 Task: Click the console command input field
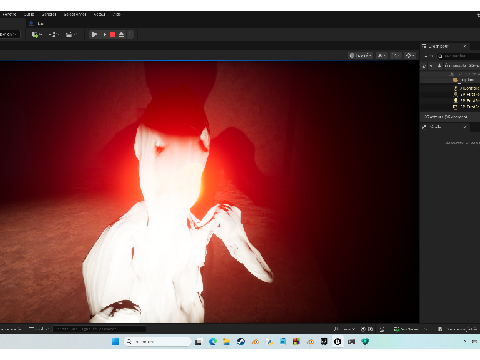[99, 329]
